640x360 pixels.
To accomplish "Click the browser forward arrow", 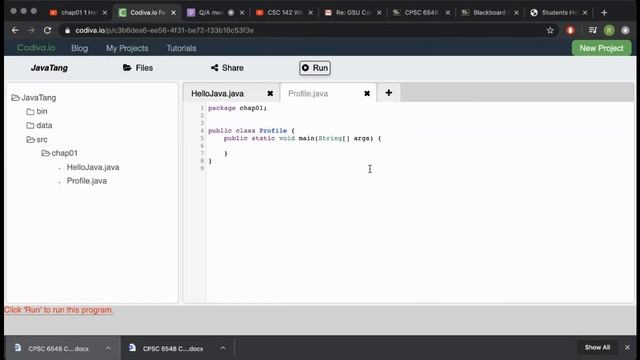I will [x=31, y=30].
